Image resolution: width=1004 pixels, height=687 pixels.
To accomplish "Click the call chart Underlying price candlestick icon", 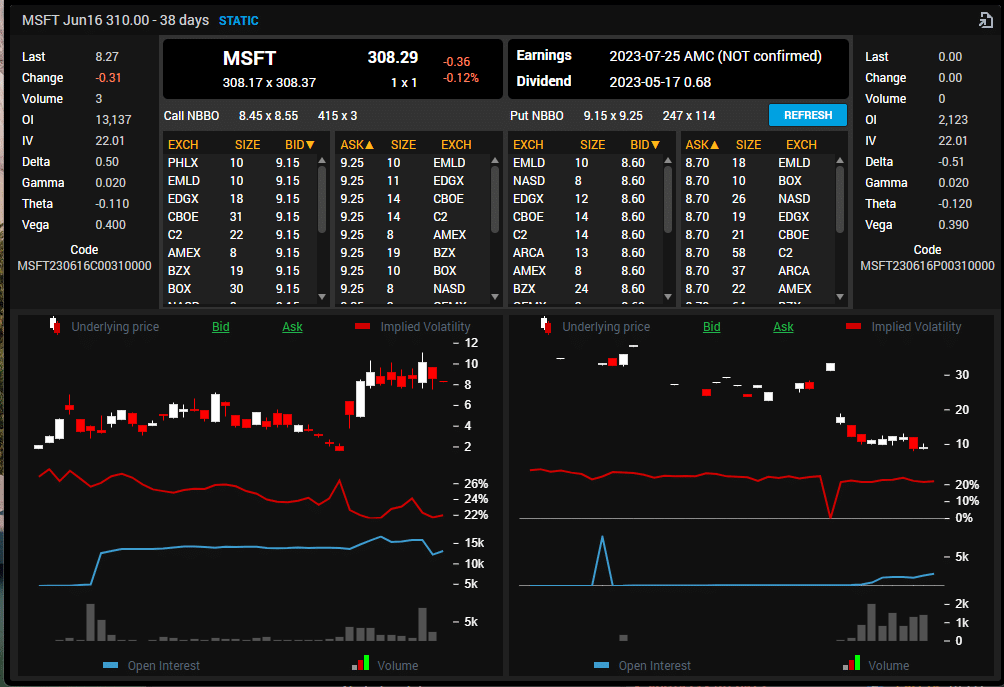I will (x=55, y=326).
